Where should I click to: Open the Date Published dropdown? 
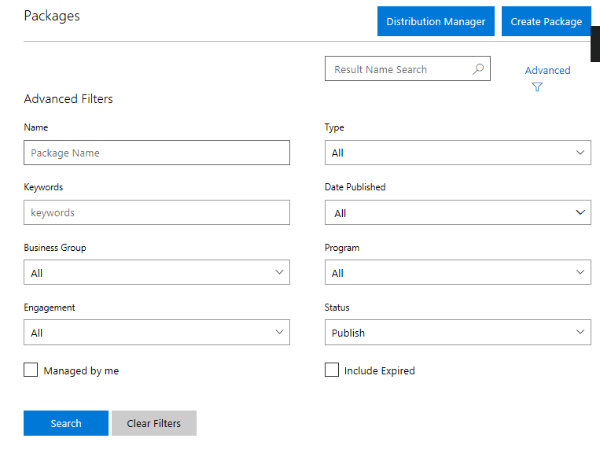[457, 213]
